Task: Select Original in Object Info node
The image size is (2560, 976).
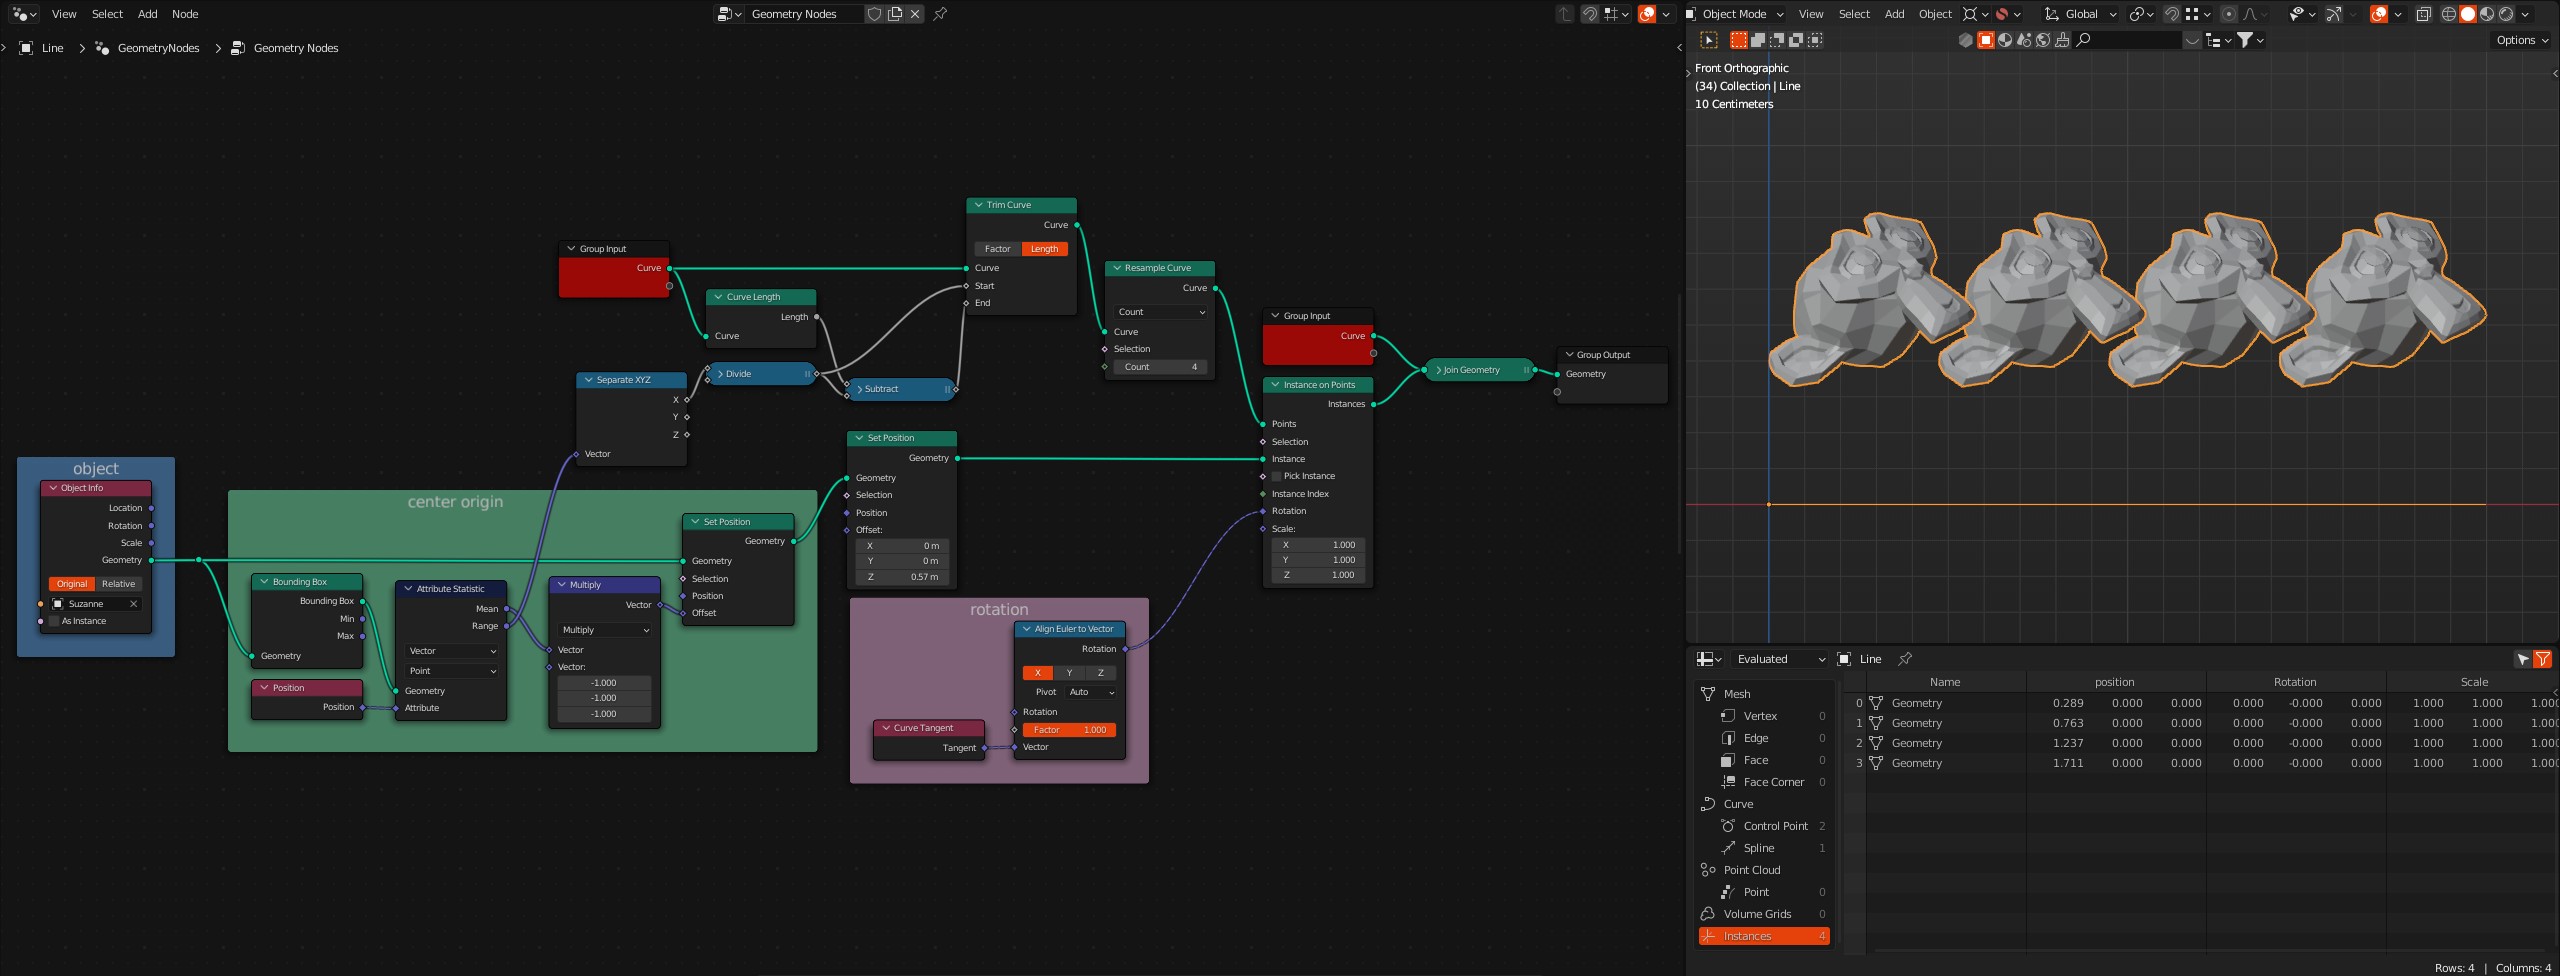Action: pyautogui.click(x=72, y=584)
